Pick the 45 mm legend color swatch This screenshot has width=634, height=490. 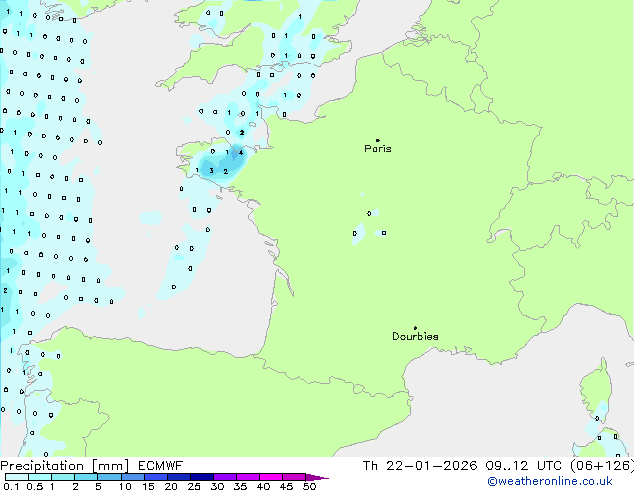(x=294, y=477)
